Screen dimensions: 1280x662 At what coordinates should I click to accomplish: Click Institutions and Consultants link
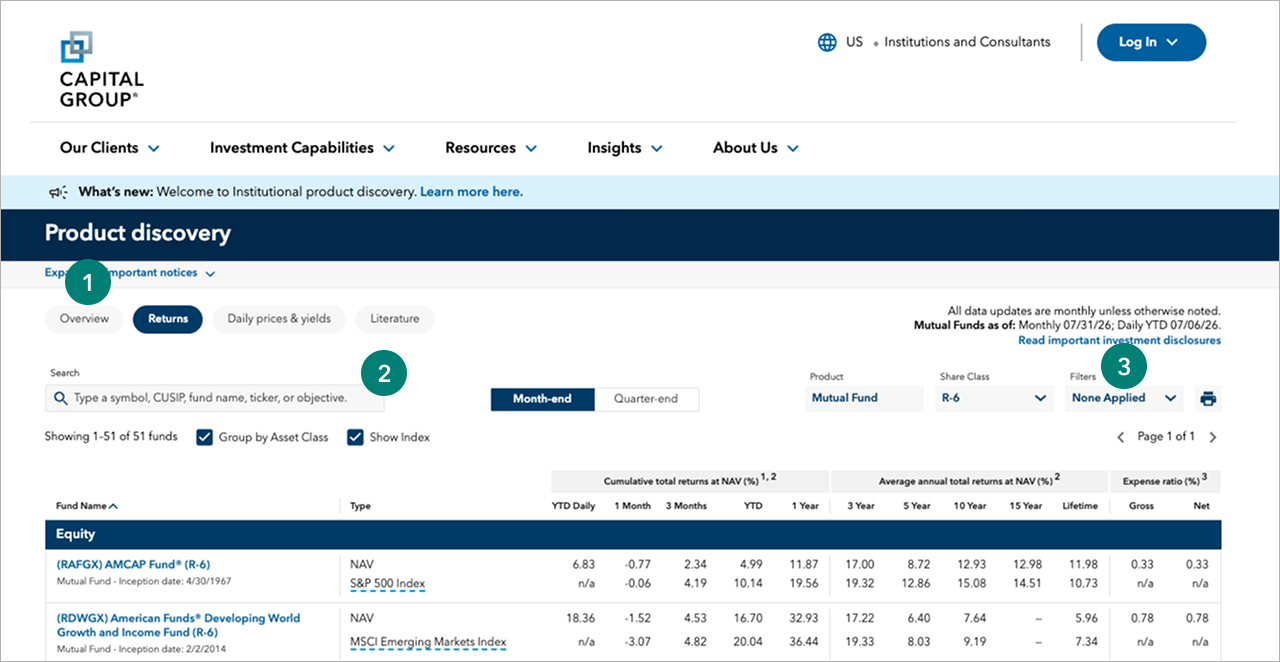[x=967, y=42]
